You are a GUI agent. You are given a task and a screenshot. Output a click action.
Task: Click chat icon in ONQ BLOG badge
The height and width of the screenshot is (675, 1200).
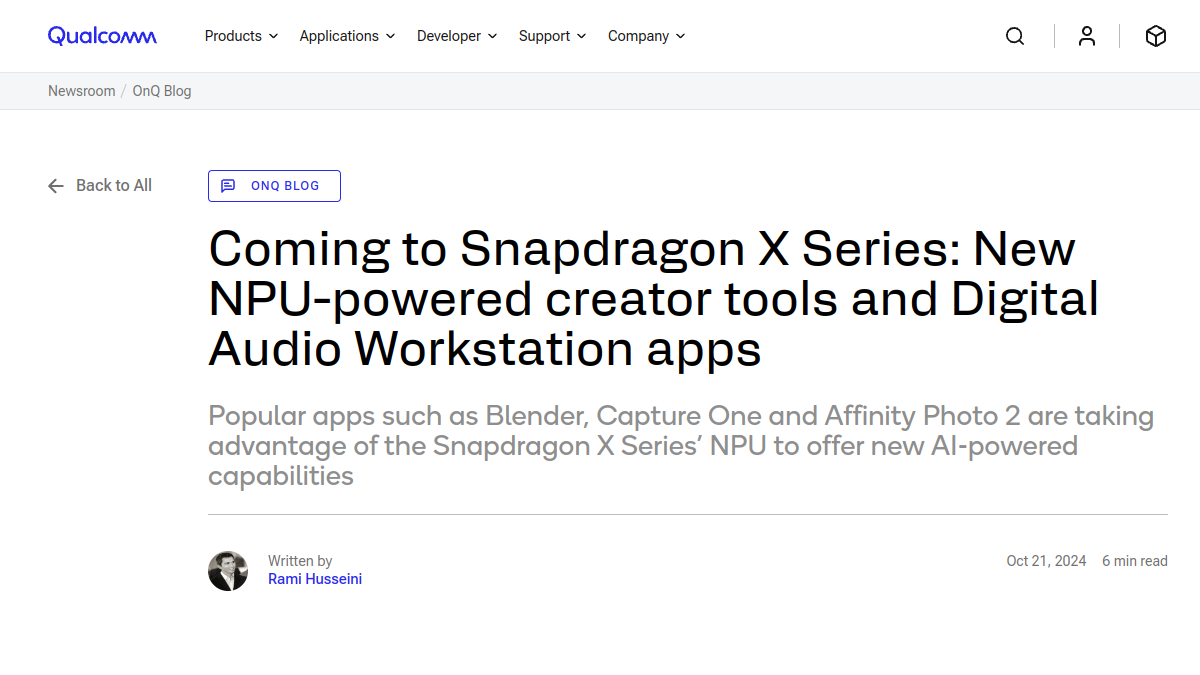(x=228, y=186)
